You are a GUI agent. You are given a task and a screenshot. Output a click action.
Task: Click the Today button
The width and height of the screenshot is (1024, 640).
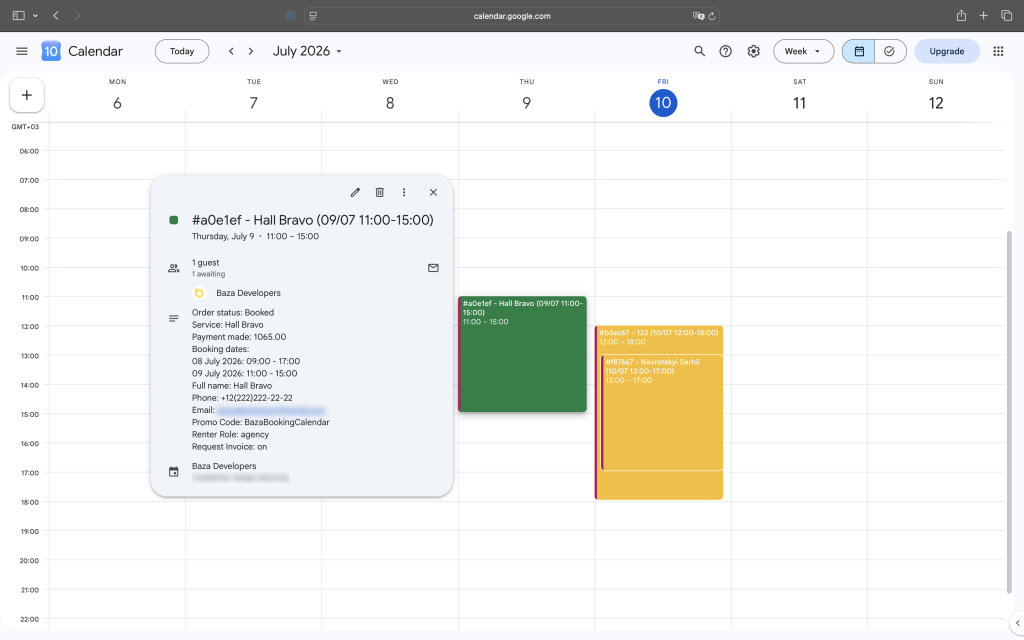(x=182, y=51)
